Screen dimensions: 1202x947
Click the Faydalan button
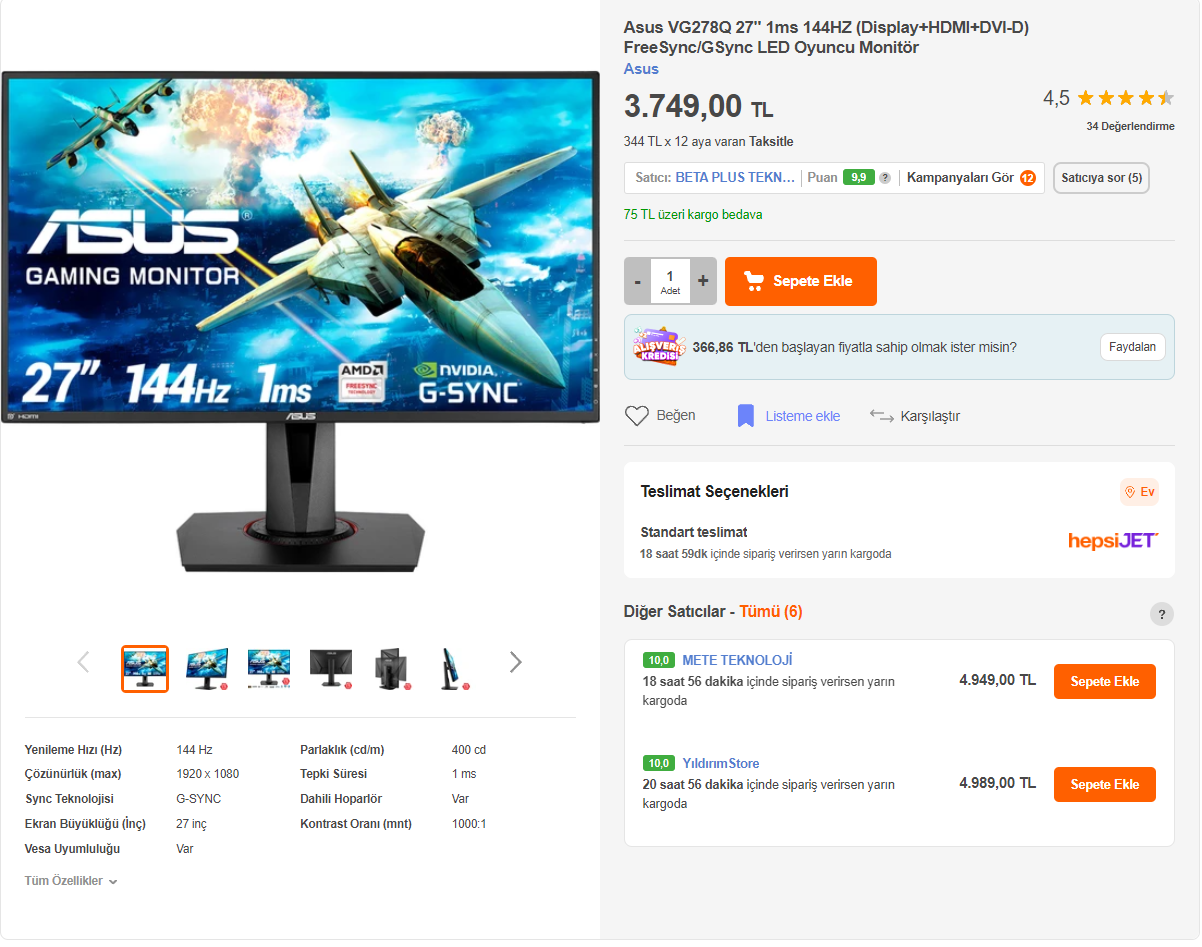[x=1132, y=347]
